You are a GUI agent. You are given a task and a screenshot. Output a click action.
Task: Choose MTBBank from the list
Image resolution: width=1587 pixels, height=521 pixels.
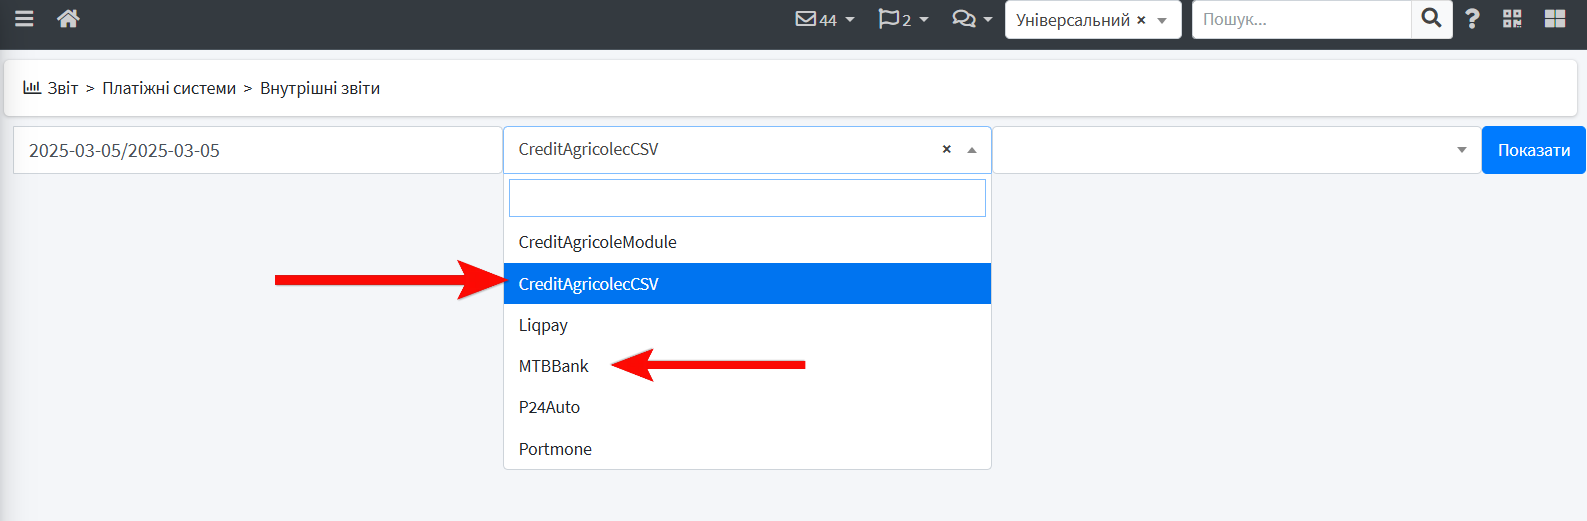click(747, 366)
